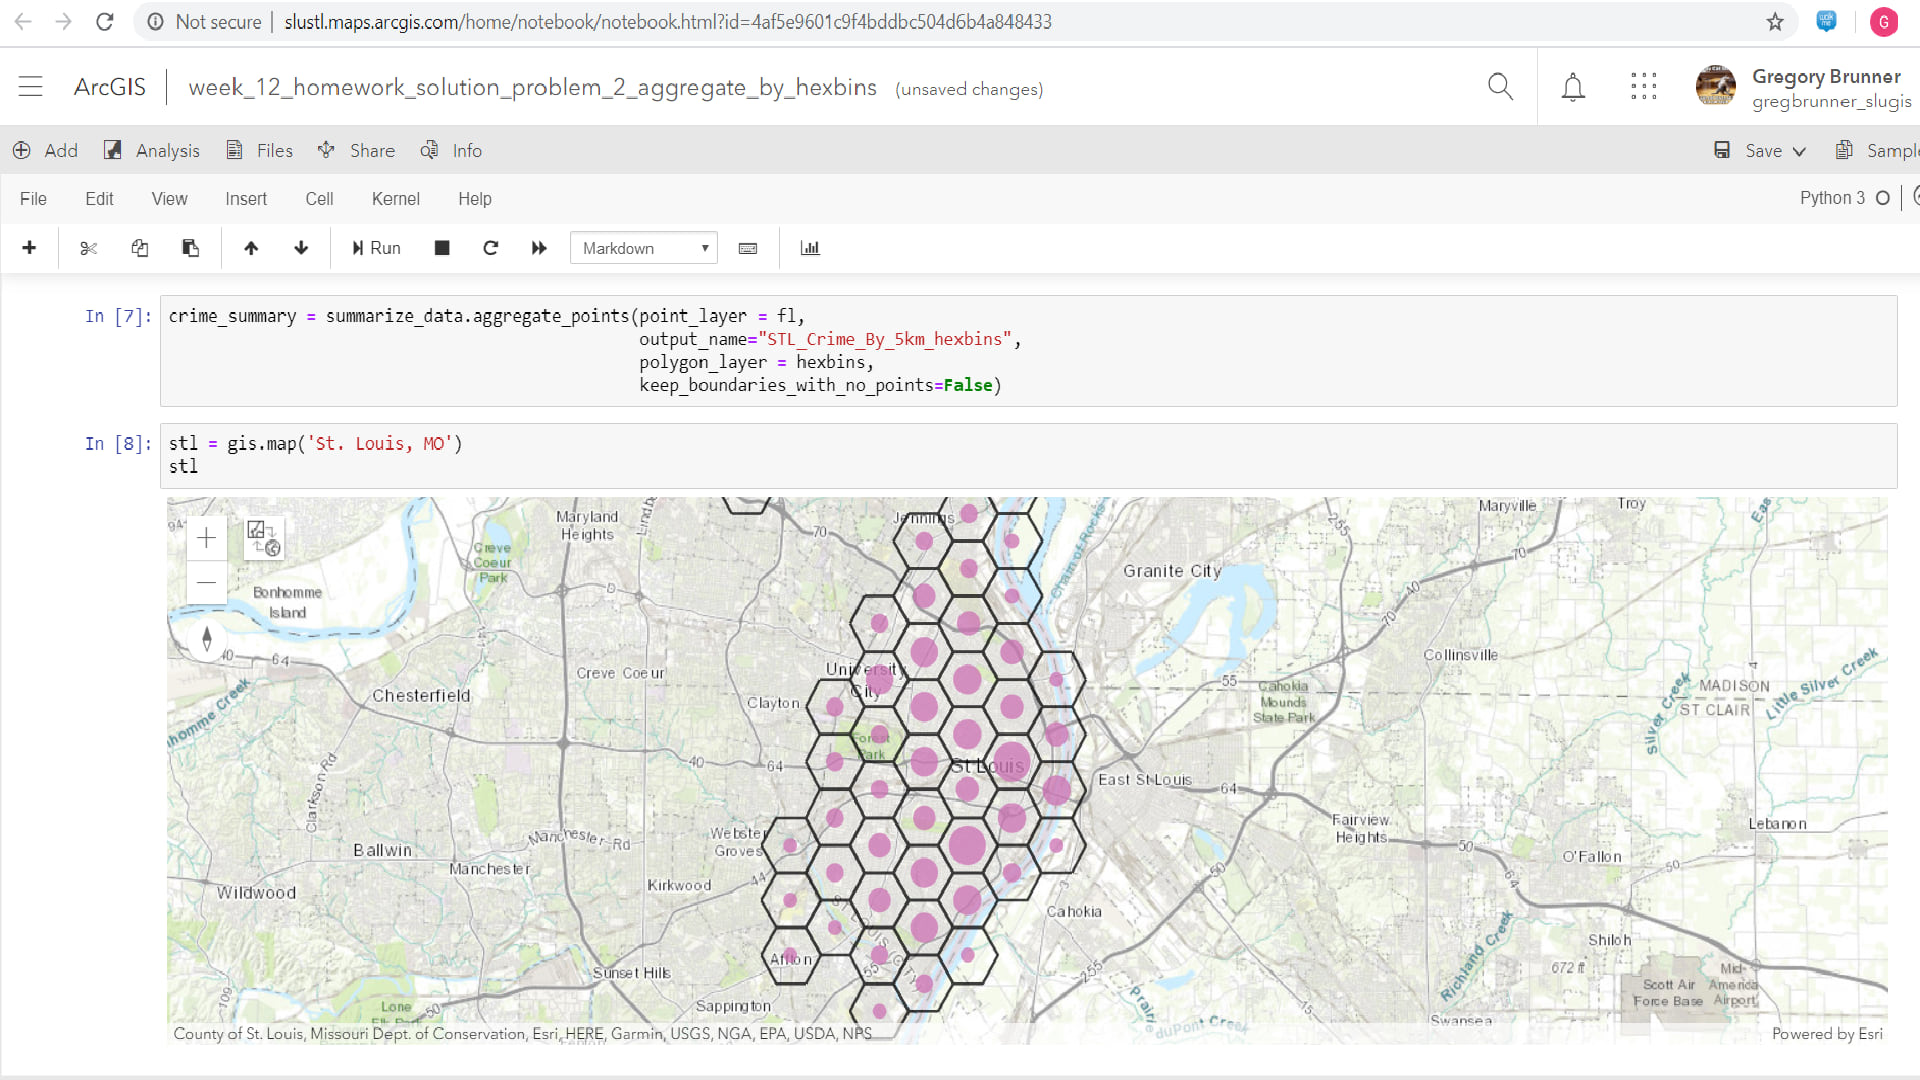
Task: Cut the selected cell
Action: 88,248
